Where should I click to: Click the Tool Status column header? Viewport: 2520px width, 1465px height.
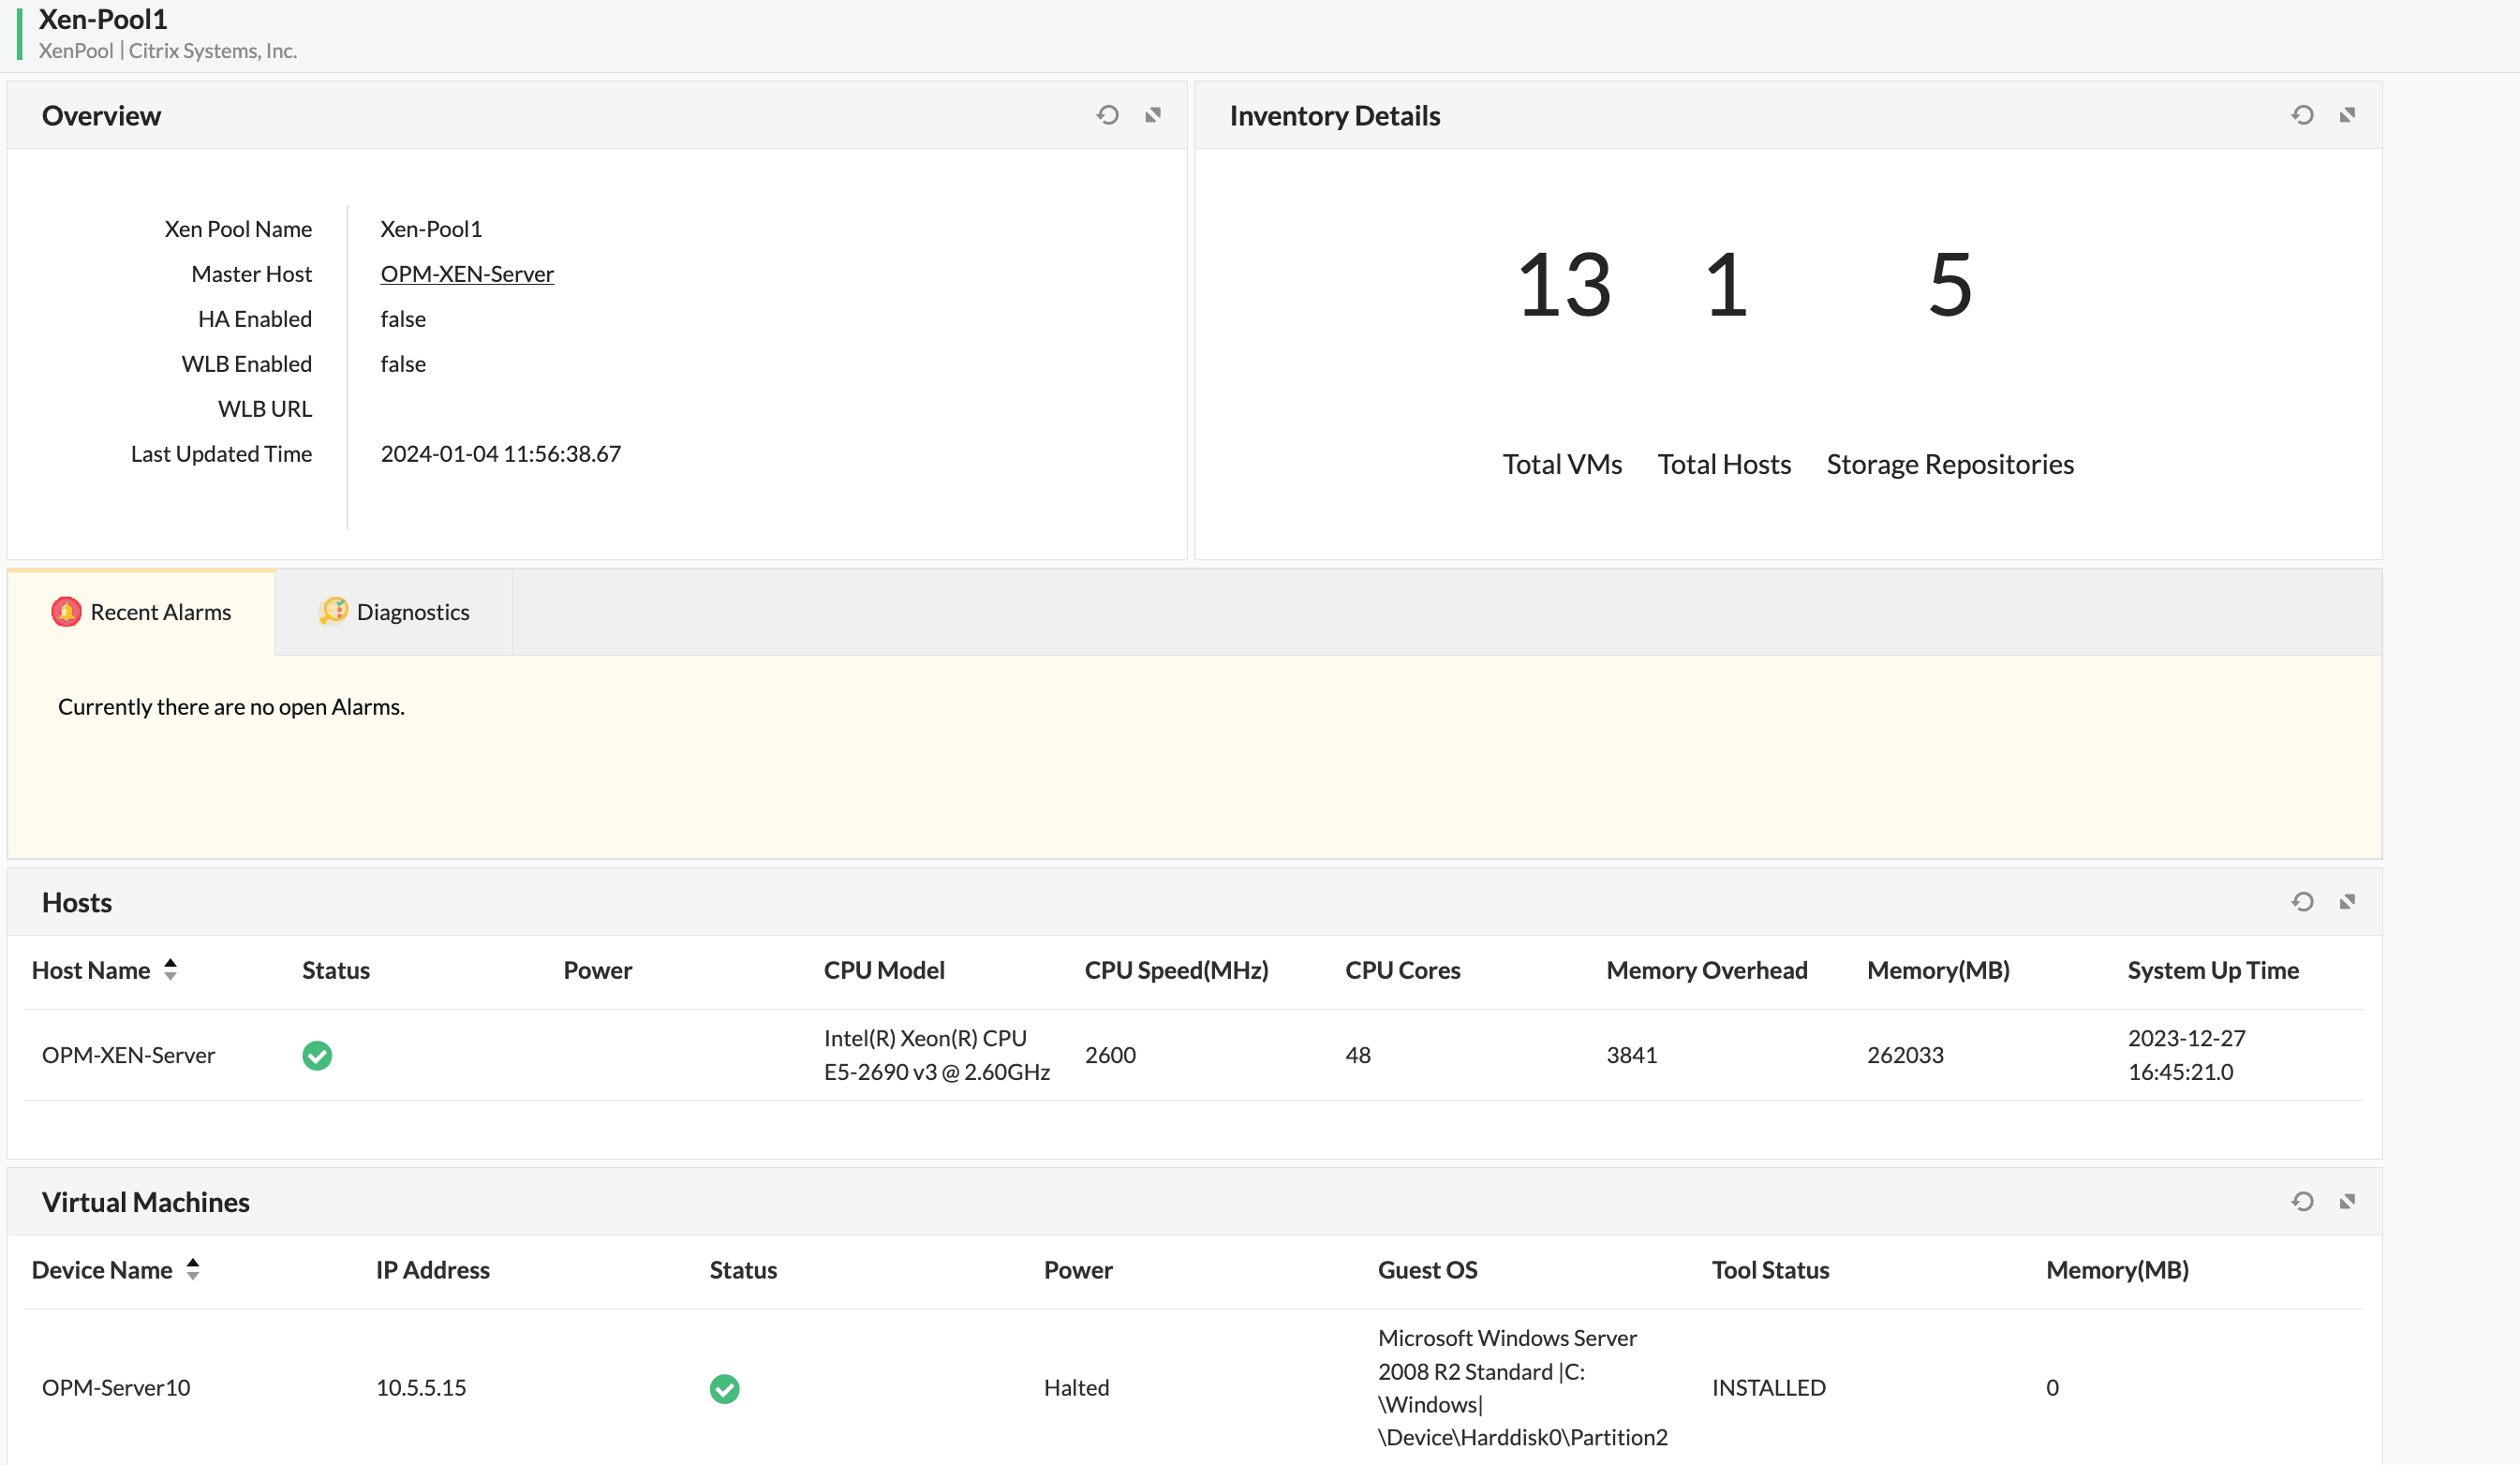click(x=1770, y=1270)
